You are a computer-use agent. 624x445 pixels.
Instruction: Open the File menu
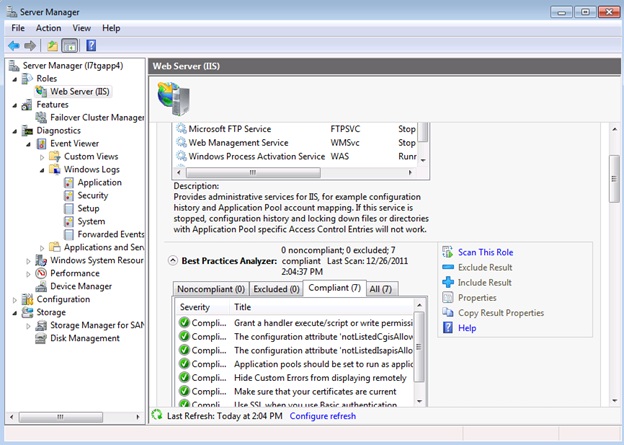(18, 28)
